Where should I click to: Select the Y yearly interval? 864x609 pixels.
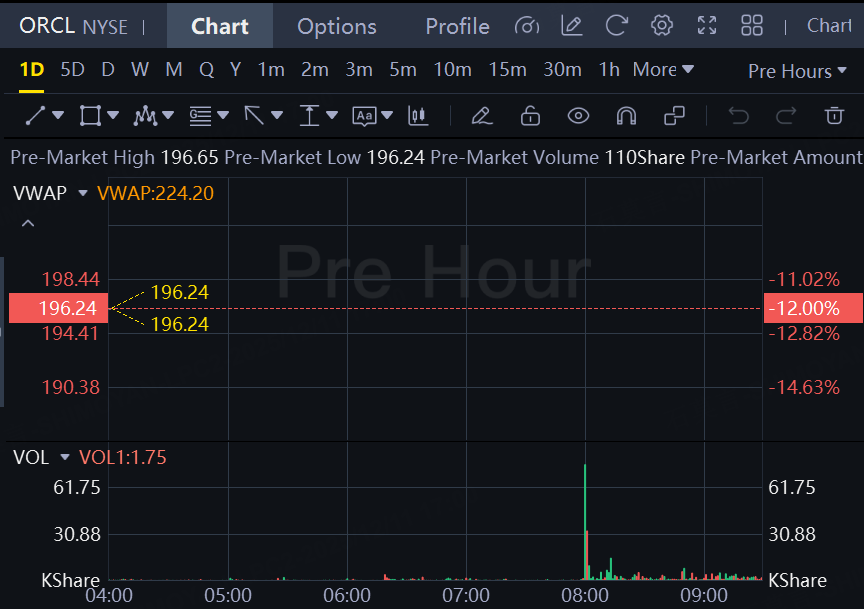236,70
